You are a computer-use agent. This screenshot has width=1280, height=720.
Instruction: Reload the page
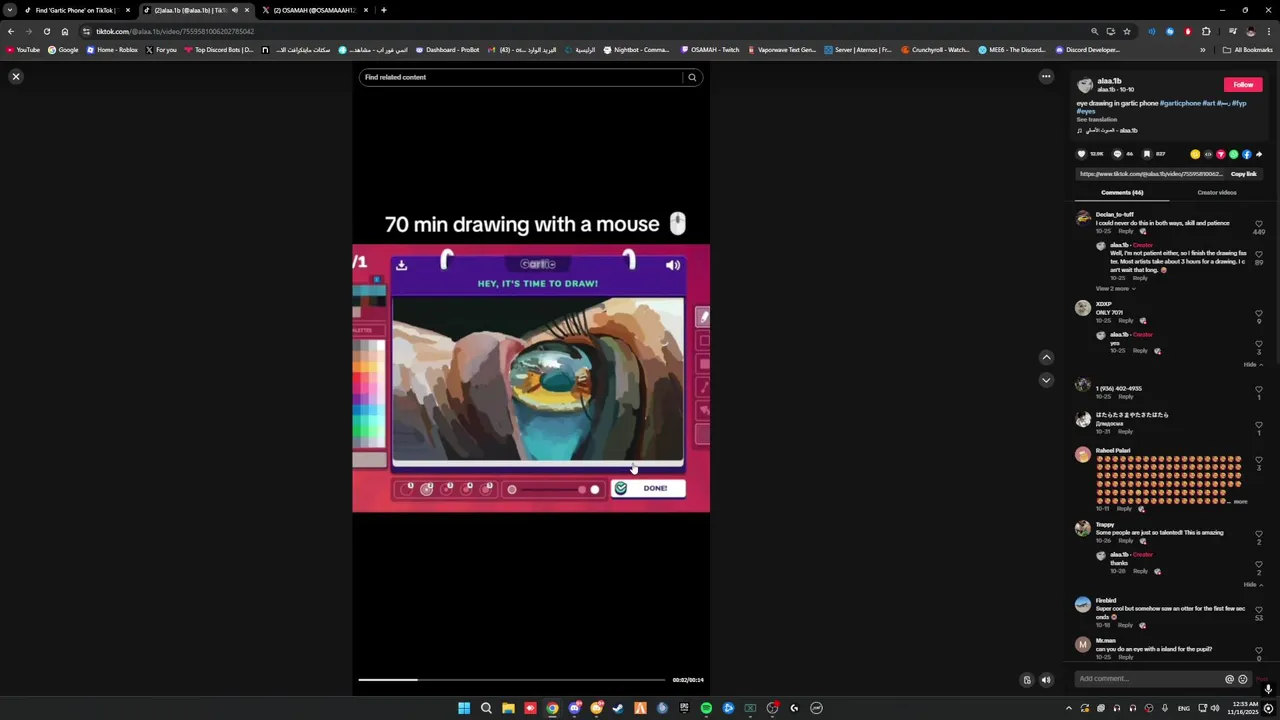(x=46, y=31)
